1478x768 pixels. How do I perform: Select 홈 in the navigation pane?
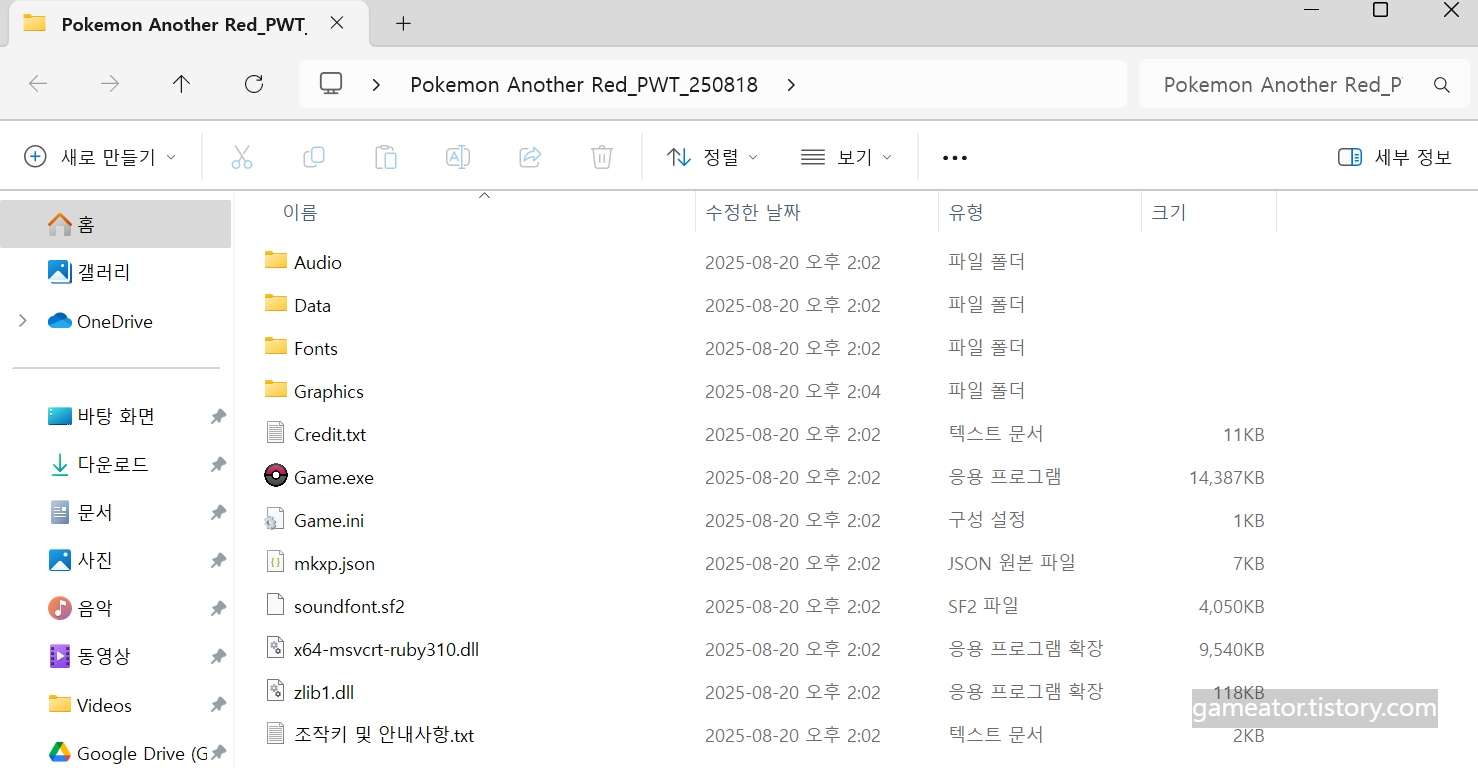pyautogui.click(x=116, y=224)
